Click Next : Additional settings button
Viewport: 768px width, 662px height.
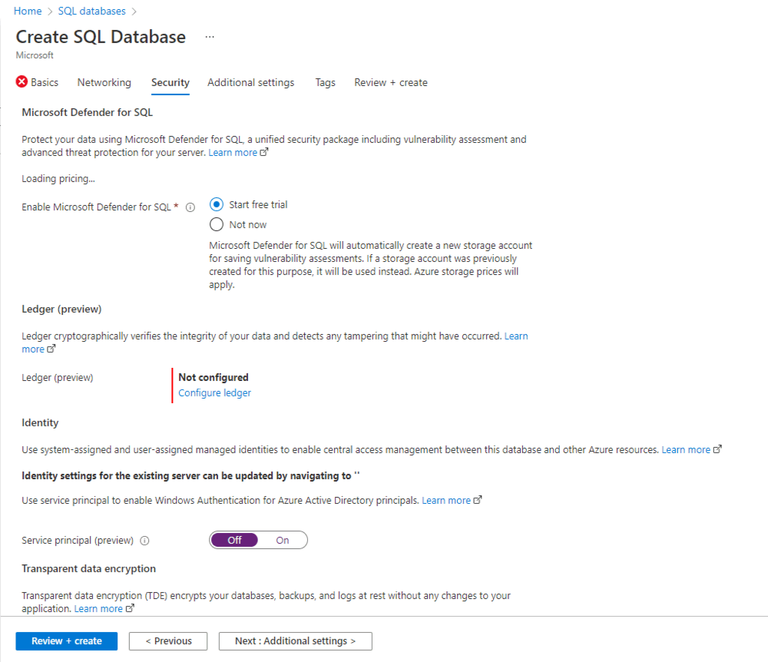coord(295,641)
